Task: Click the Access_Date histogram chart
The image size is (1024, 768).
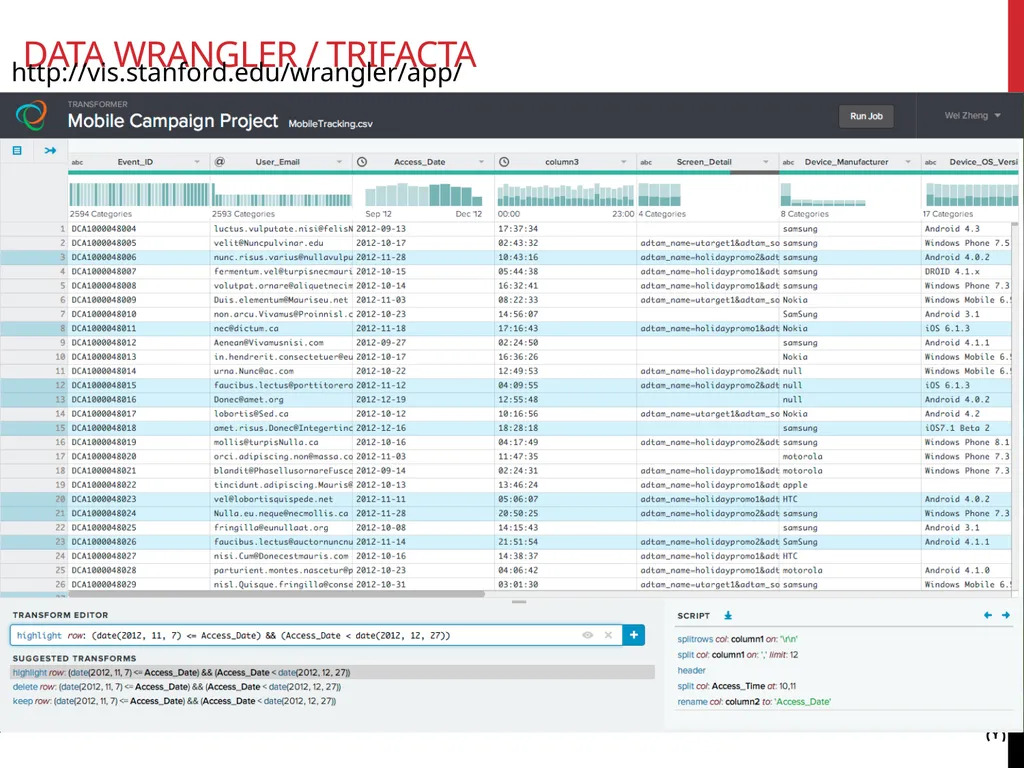Action: point(423,195)
